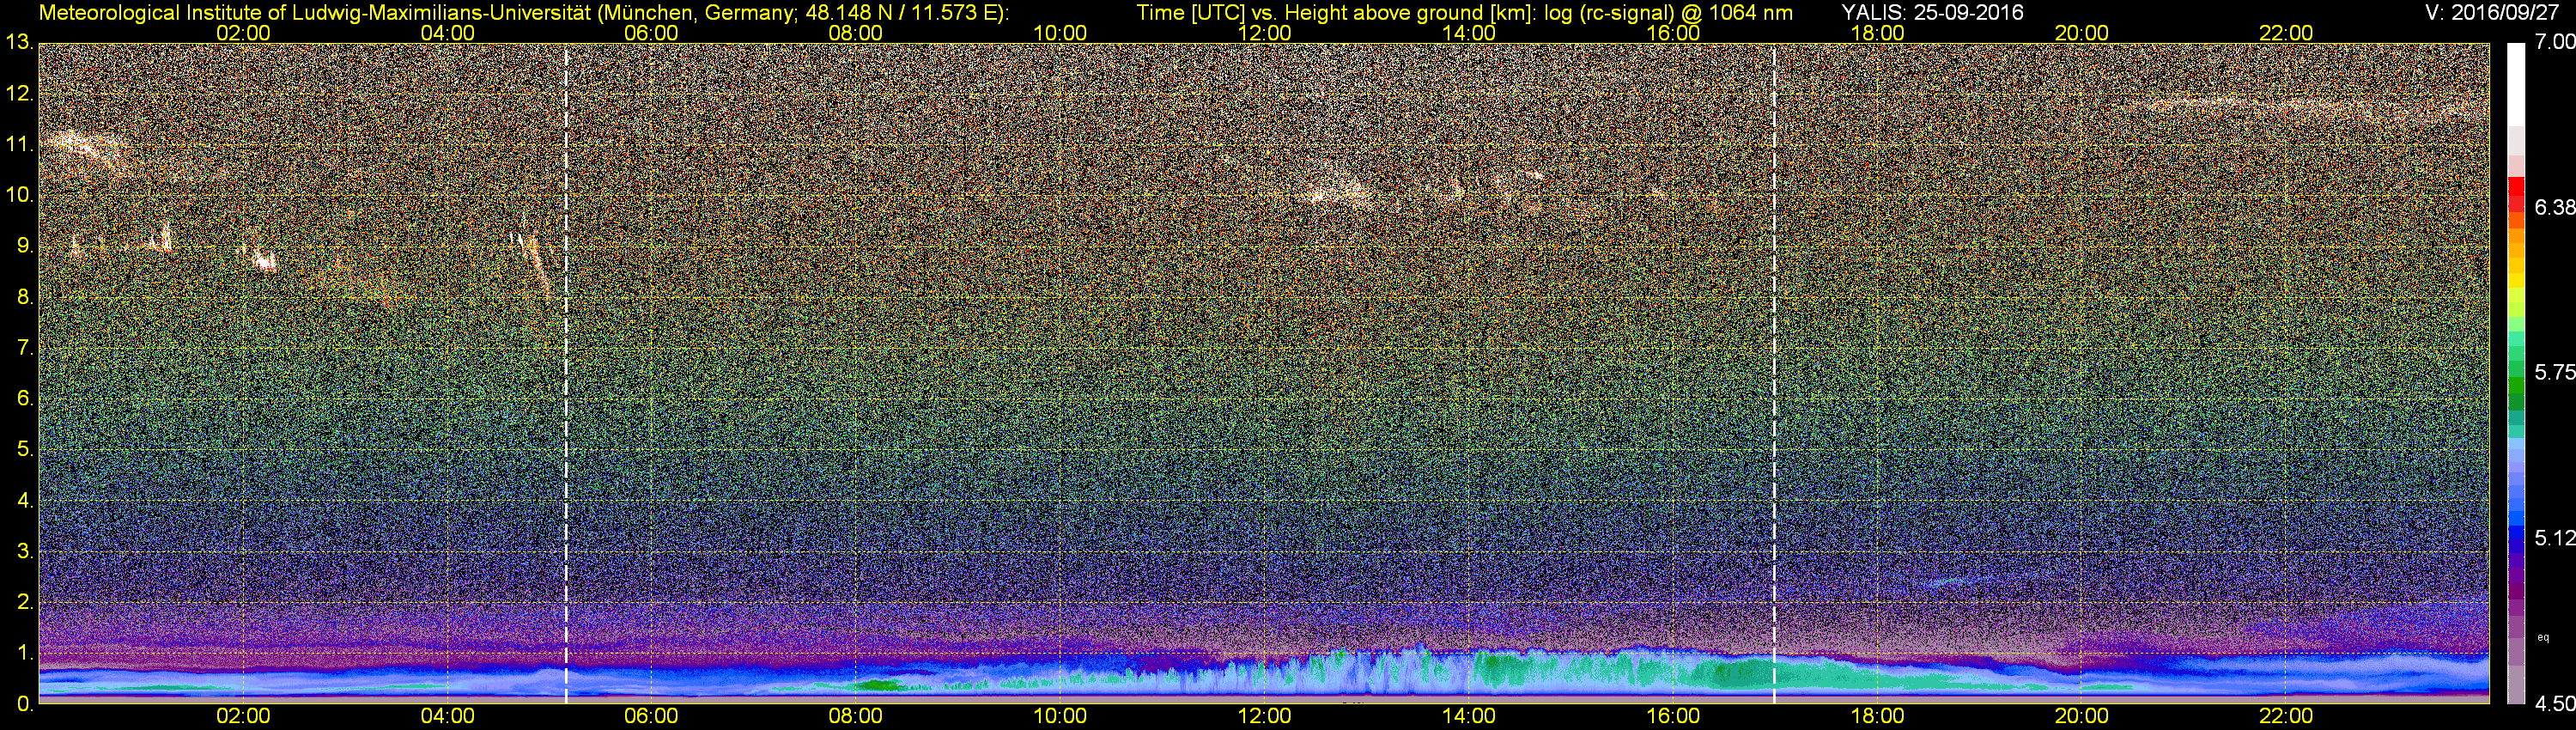
Task: Click the '5.' height axis label
Action: (25, 450)
